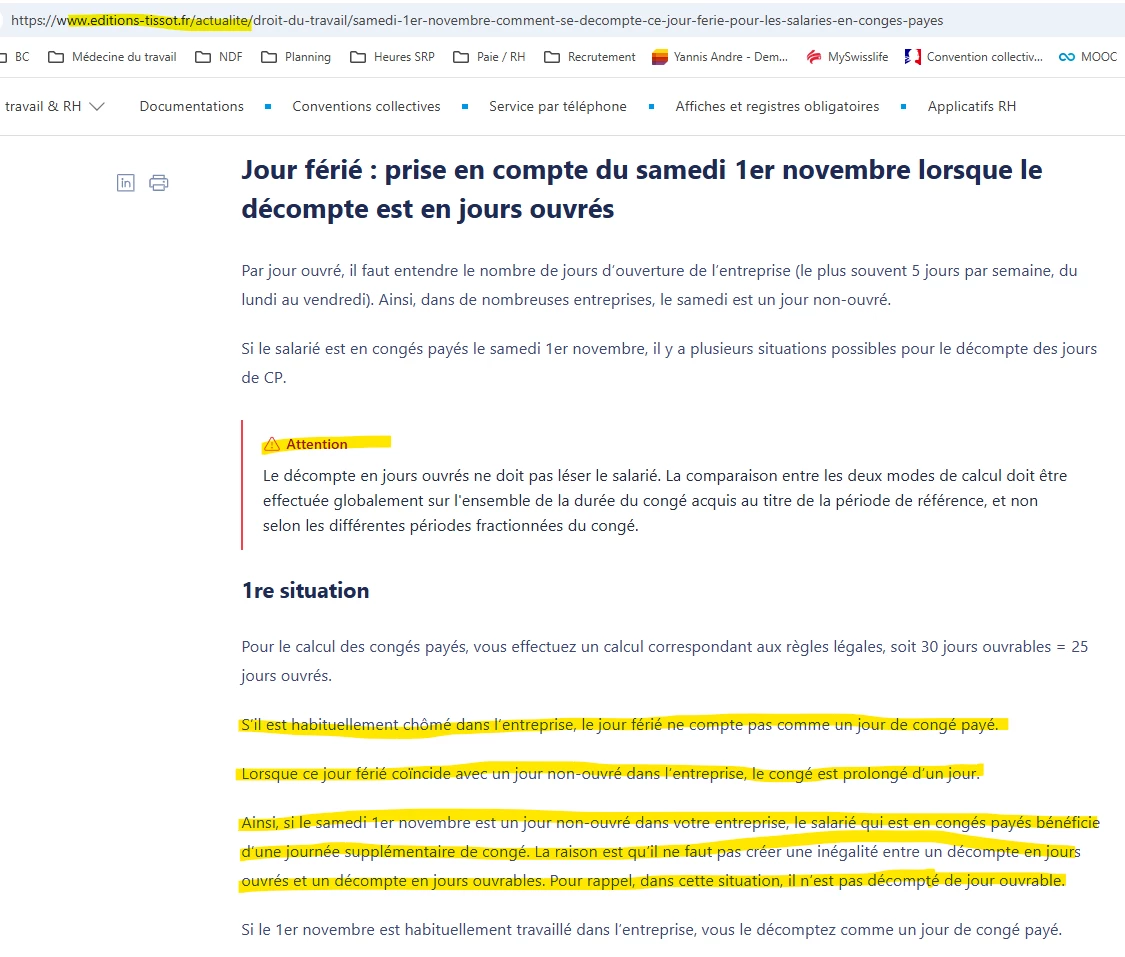Open the Applicatifs RH menu item

coord(971,106)
